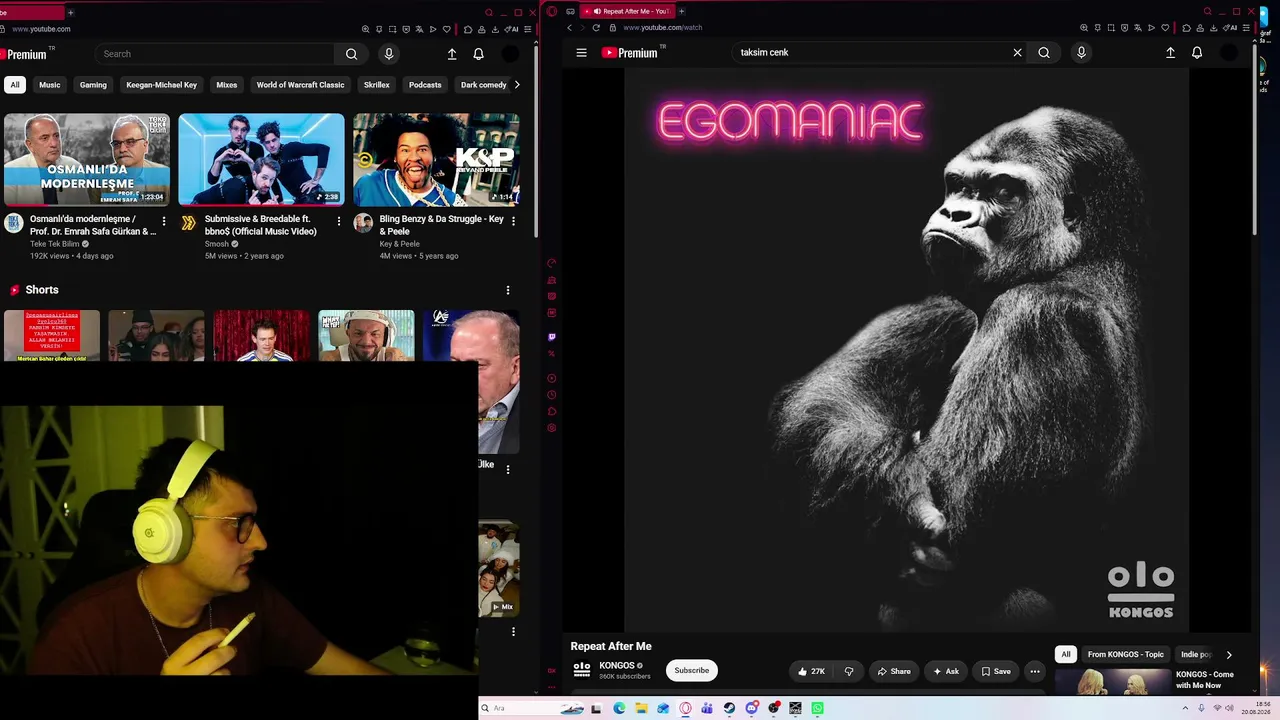This screenshot has height=720, width=1280.
Task: Click the heart bookmark icon in the right toolbar
Action: [x=1165, y=28]
